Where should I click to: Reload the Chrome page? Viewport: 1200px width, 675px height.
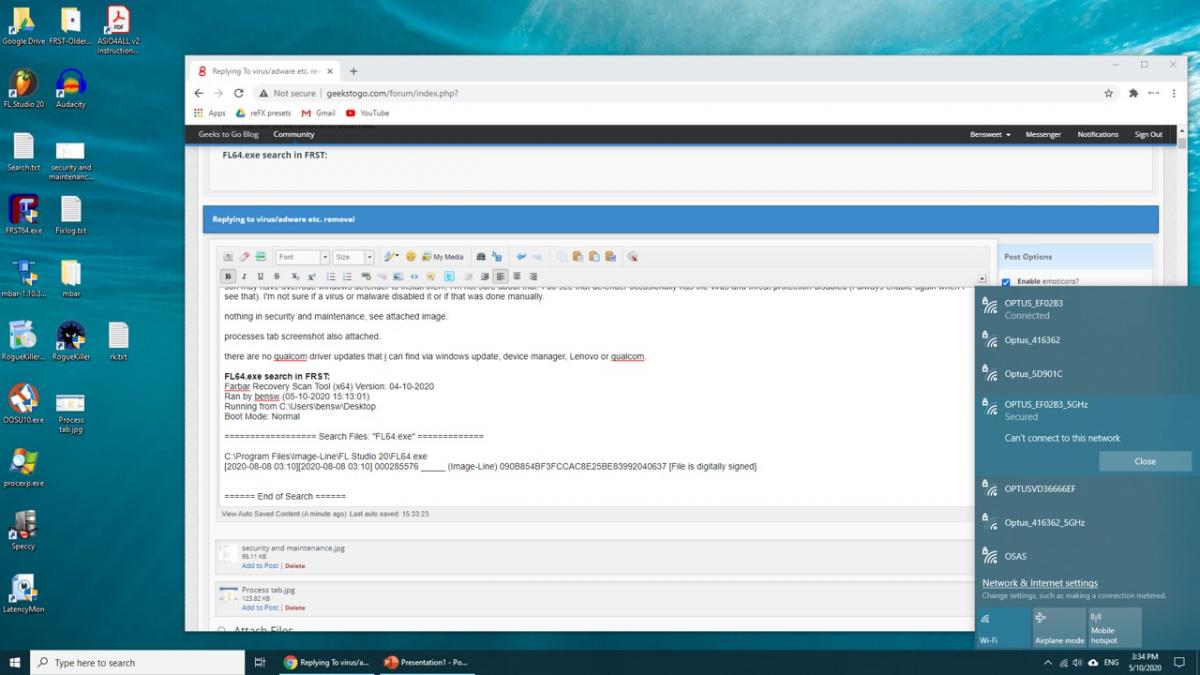(x=238, y=93)
